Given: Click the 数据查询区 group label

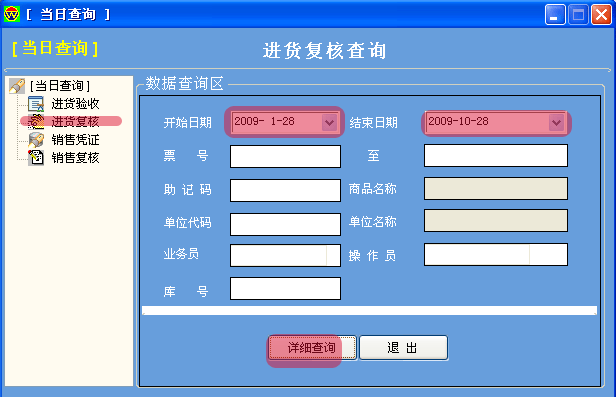Looking at the screenshot, I should (x=184, y=83).
